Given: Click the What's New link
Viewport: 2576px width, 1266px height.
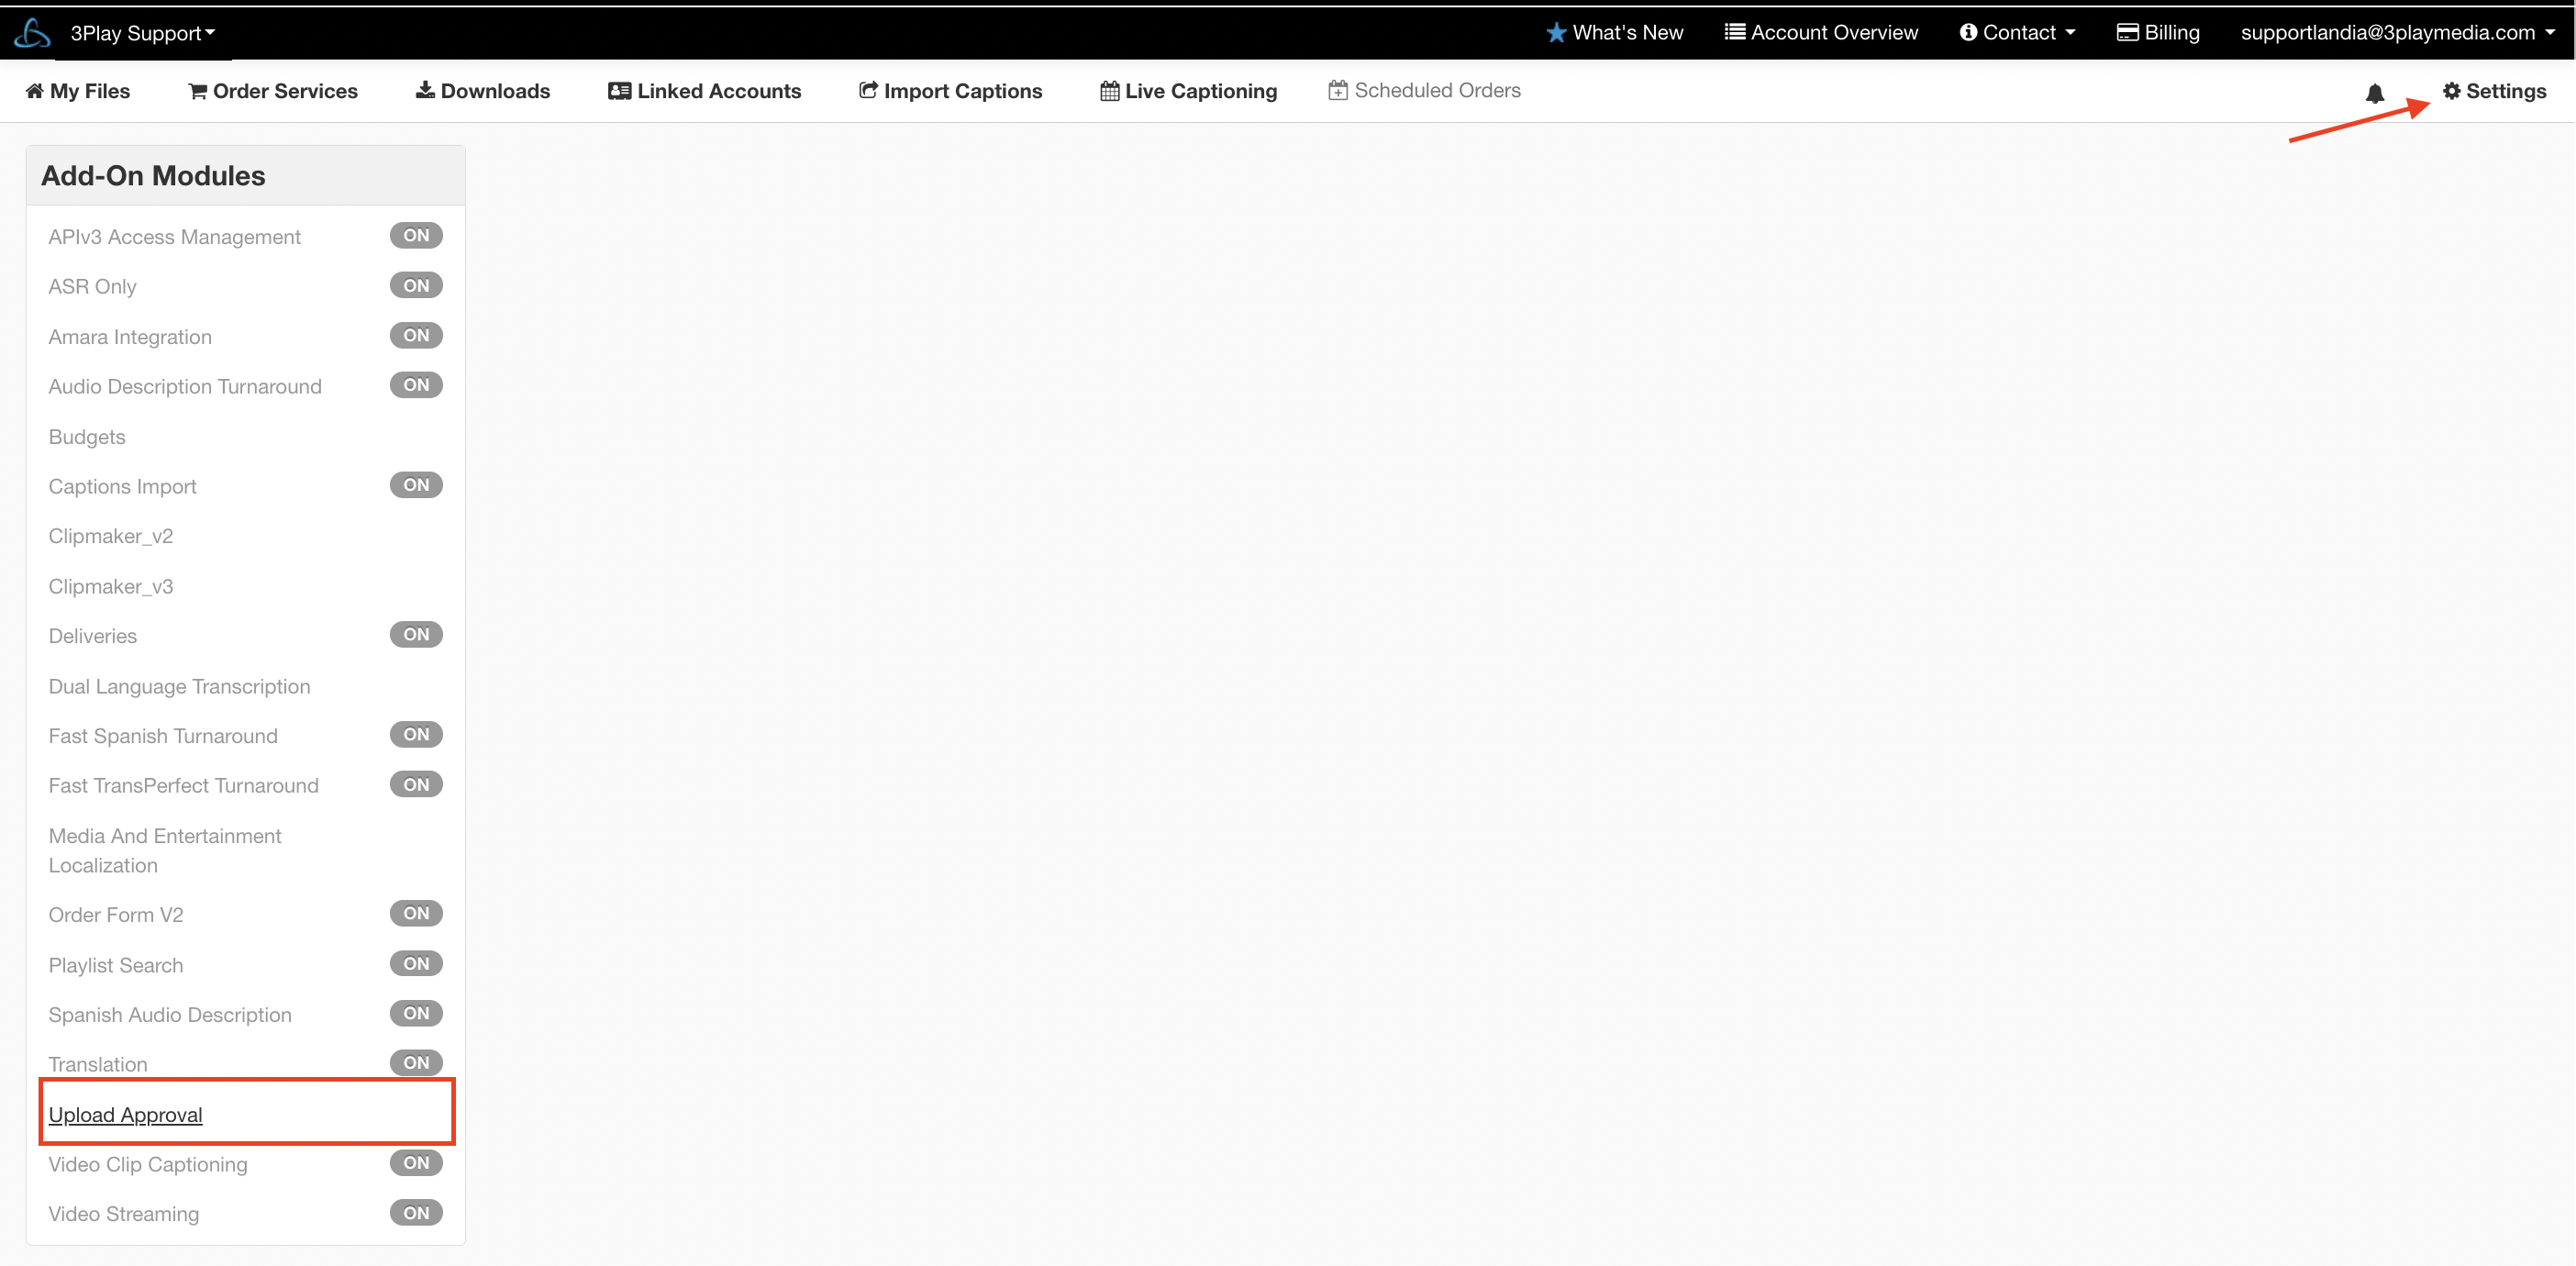Looking at the screenshot, I should point(1615,32).
